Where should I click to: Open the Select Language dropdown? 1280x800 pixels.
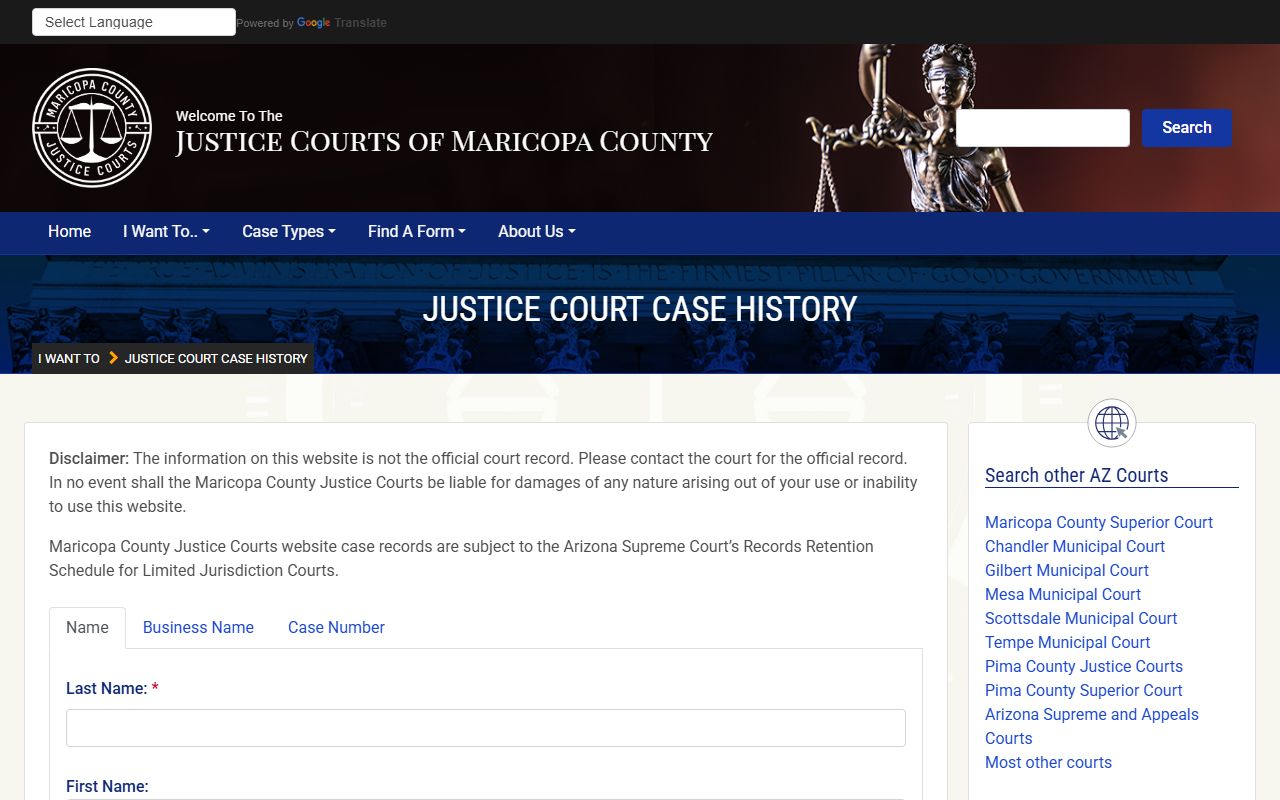pos(134,22)
